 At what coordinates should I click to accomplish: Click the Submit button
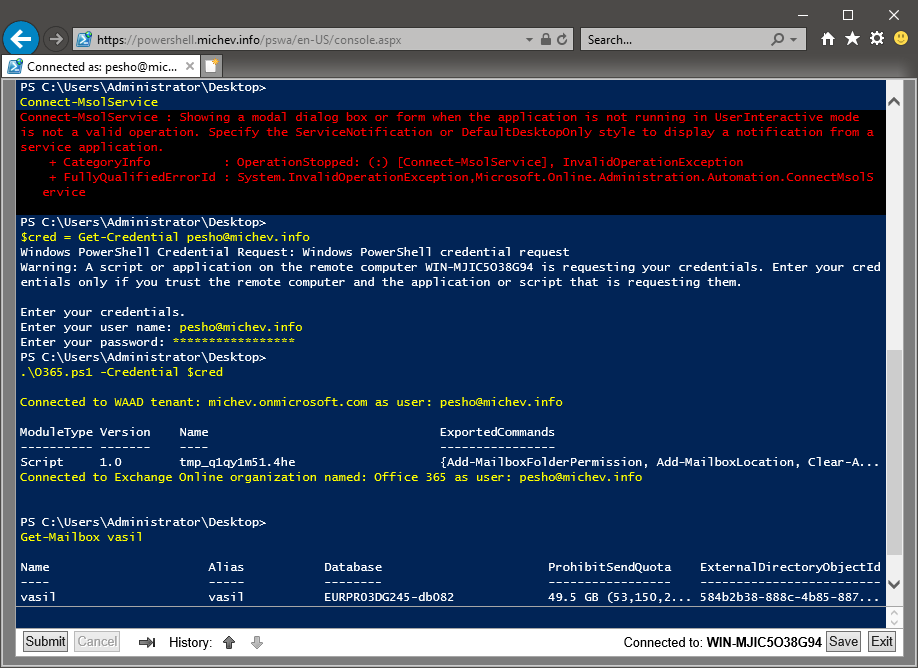click(45, 642)
